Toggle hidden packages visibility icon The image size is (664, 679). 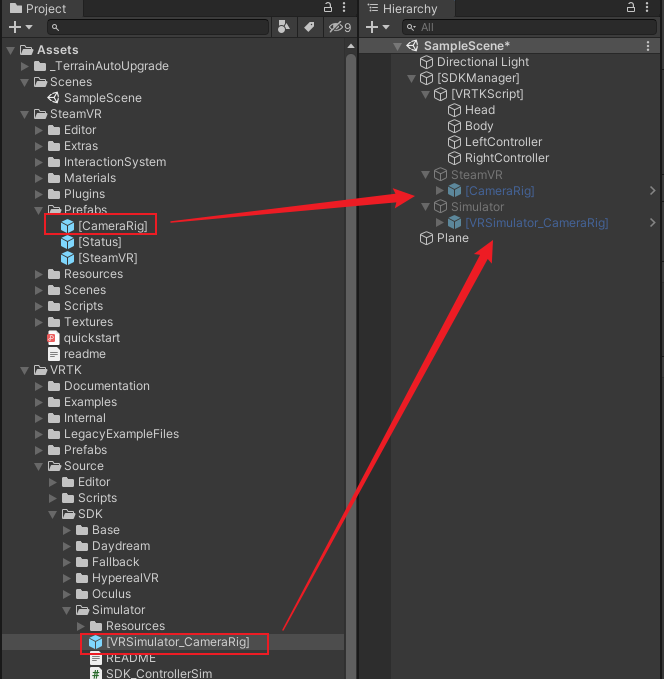pos(340,27)
